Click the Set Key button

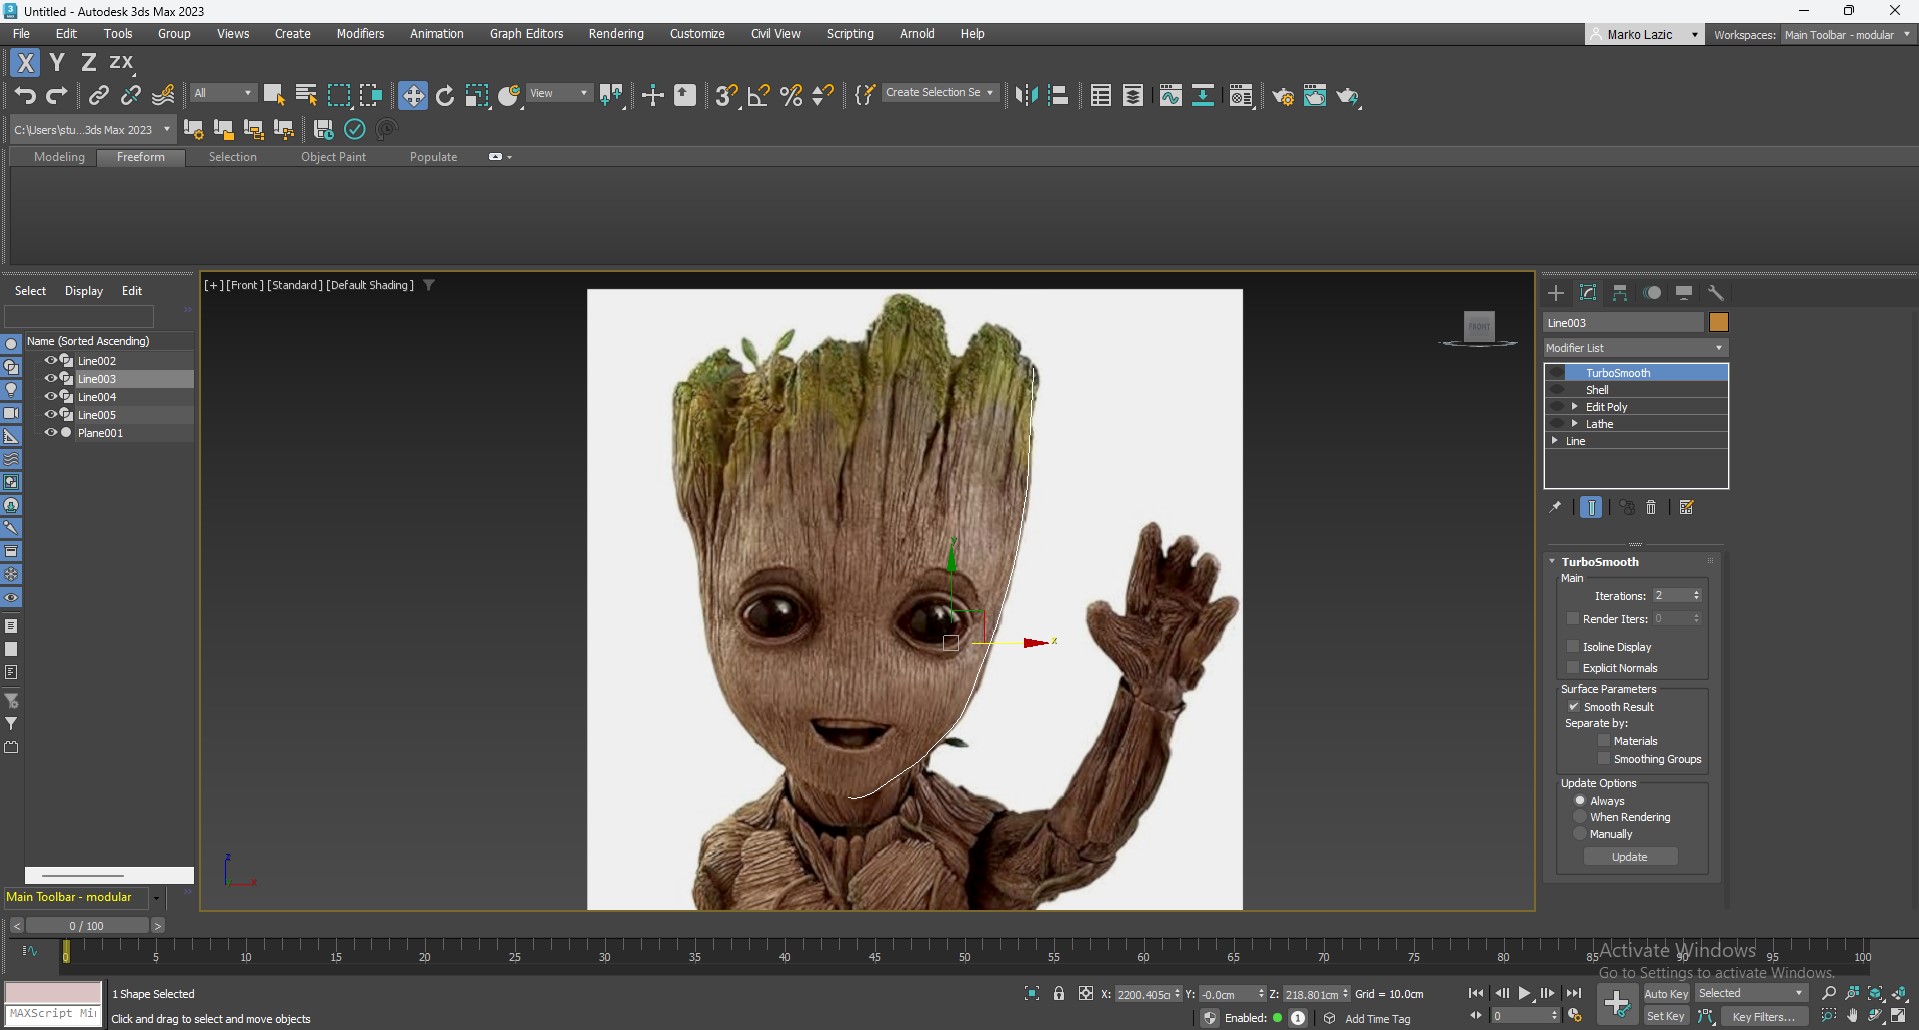coord(1665,1016)
